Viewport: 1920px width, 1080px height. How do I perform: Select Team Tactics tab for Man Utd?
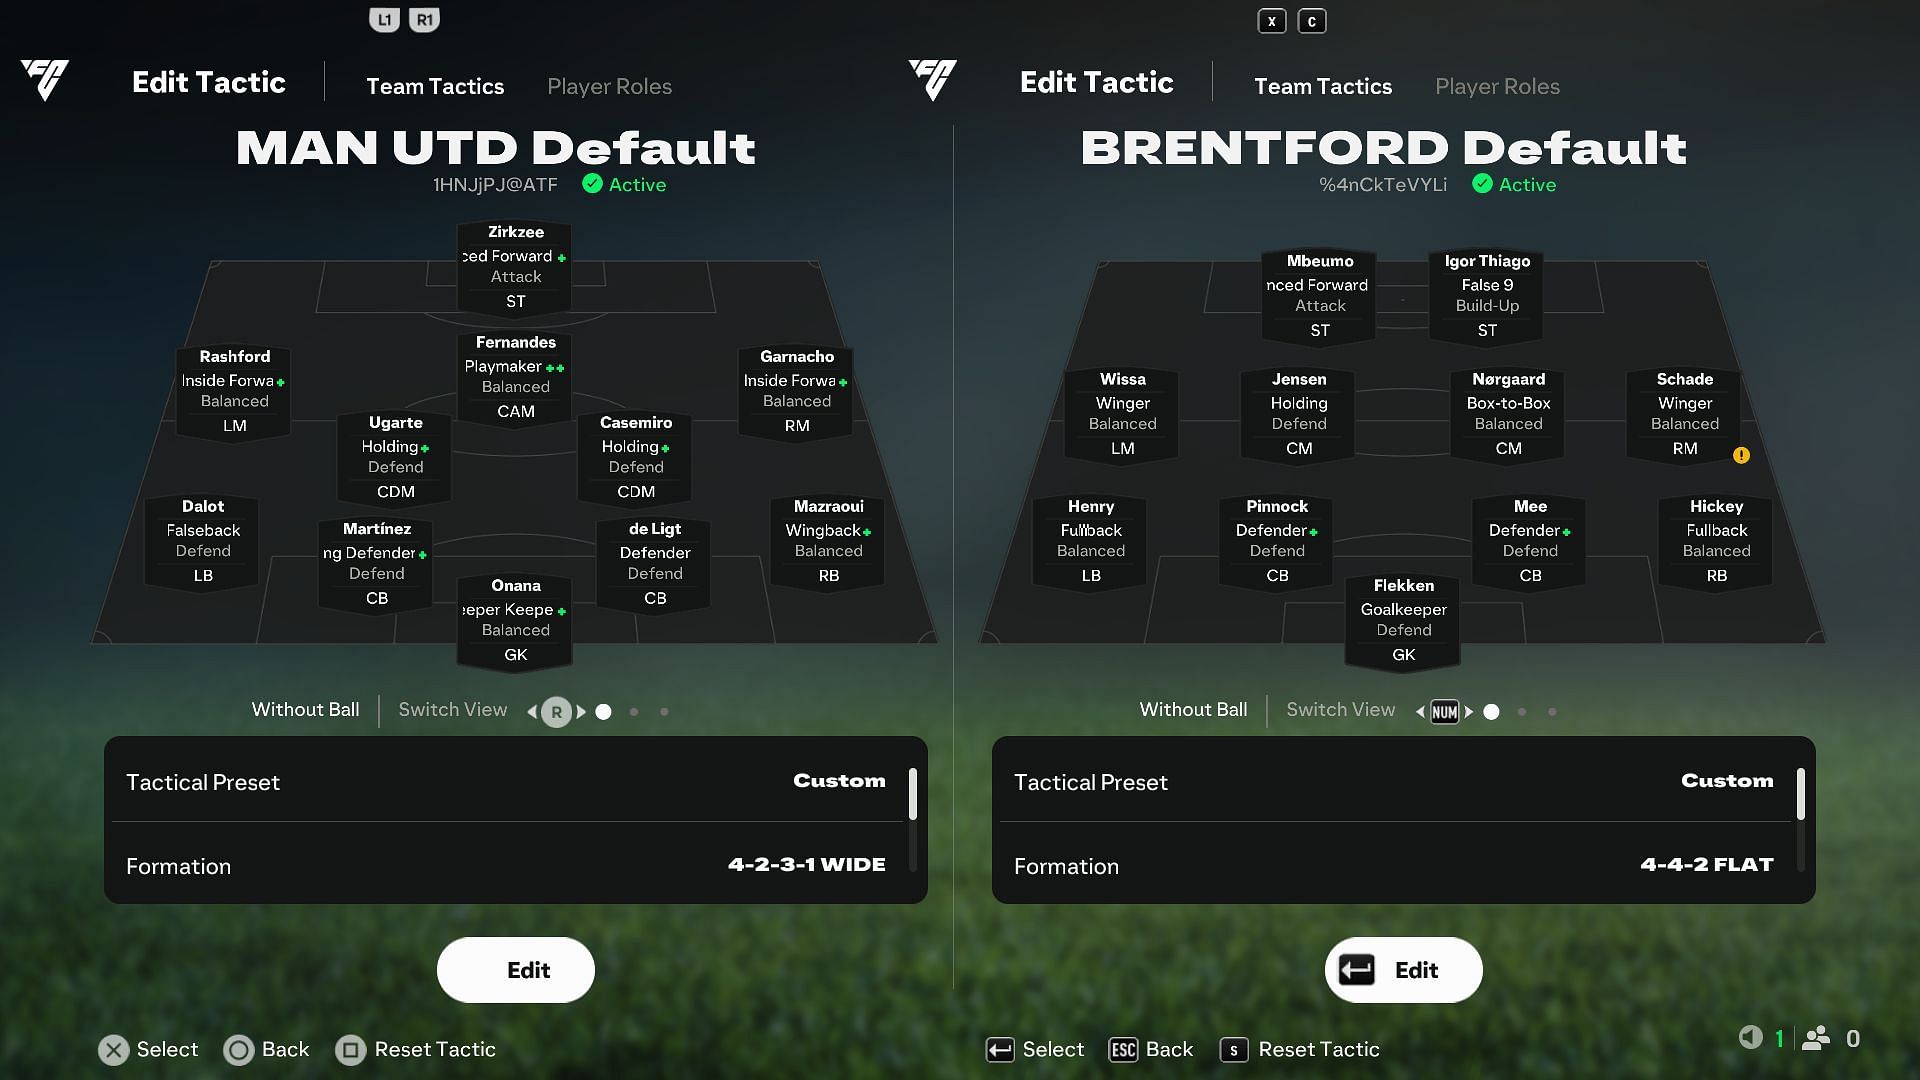[x=435, y=84]
